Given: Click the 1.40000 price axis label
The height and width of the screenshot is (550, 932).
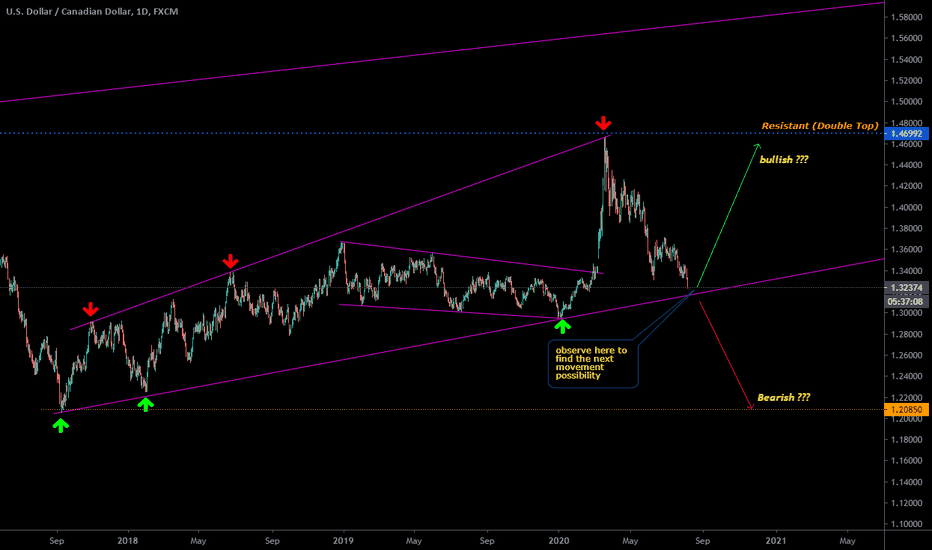Looking at the screenshot, I should click(906, 208).
